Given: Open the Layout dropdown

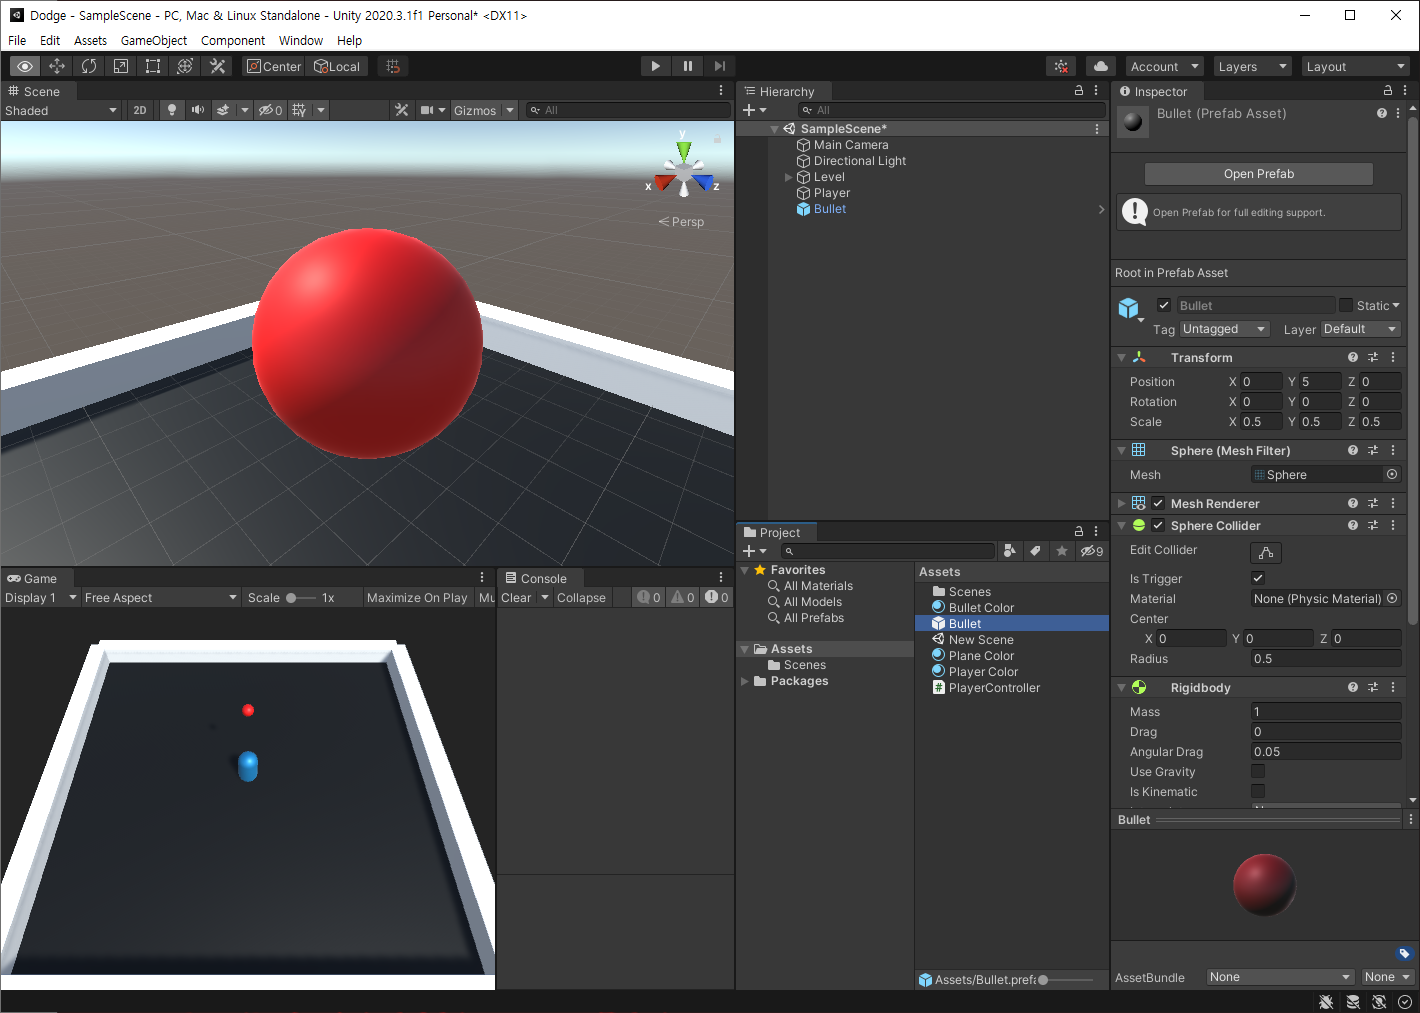Looking at the screenshot, I should tap(1355, 66).
